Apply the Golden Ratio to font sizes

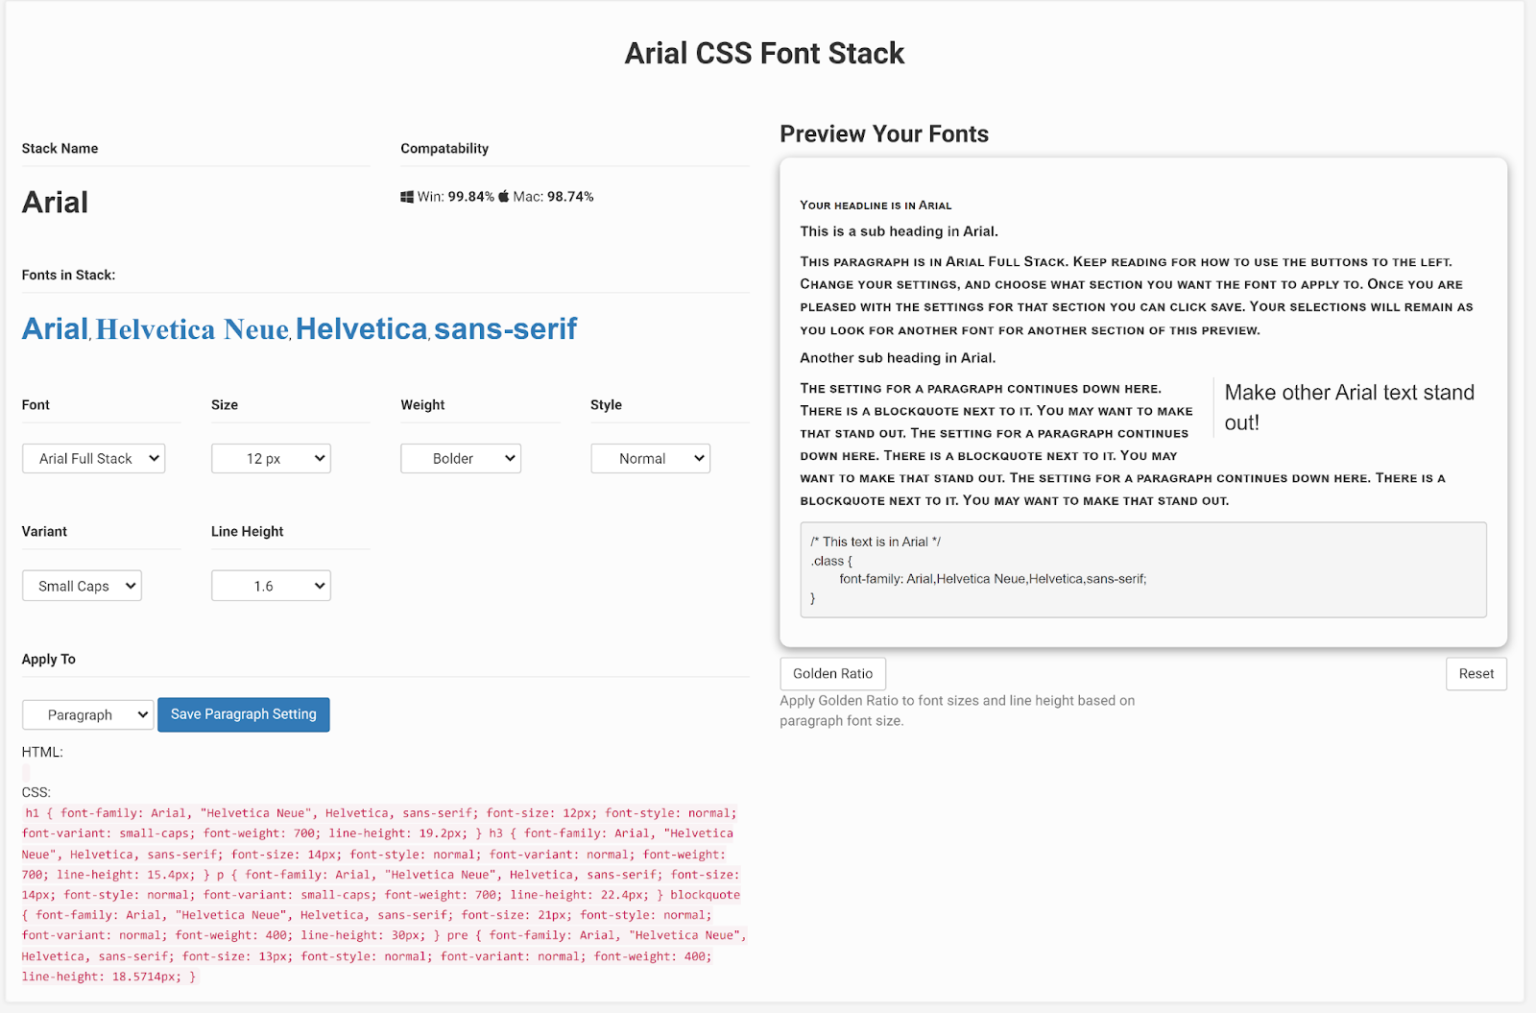coord(832,673)
